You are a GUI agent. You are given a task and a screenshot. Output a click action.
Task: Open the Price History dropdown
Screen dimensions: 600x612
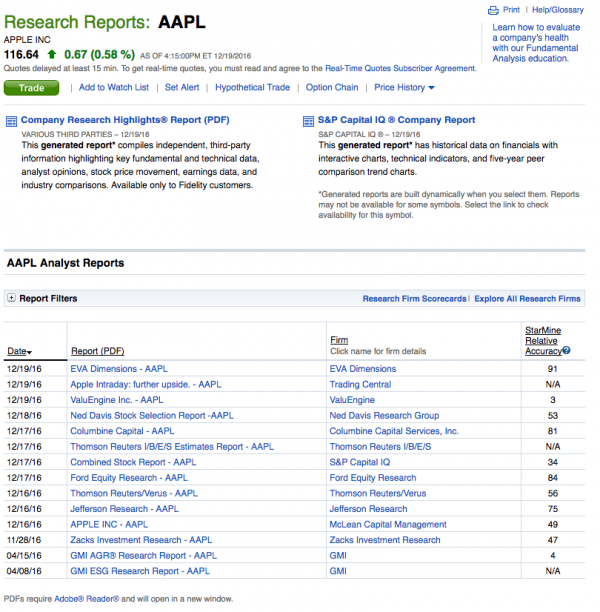click(x=405, y=88)
